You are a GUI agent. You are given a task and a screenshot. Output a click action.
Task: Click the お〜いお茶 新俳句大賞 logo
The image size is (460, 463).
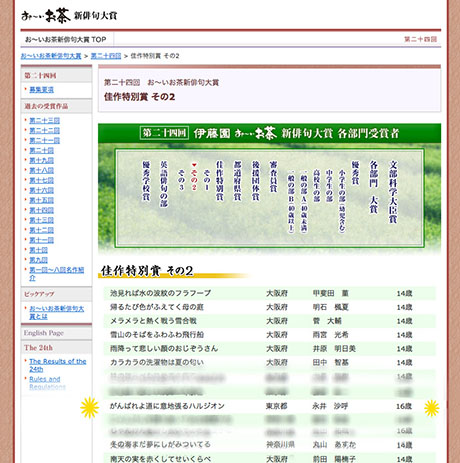(69, 15)
